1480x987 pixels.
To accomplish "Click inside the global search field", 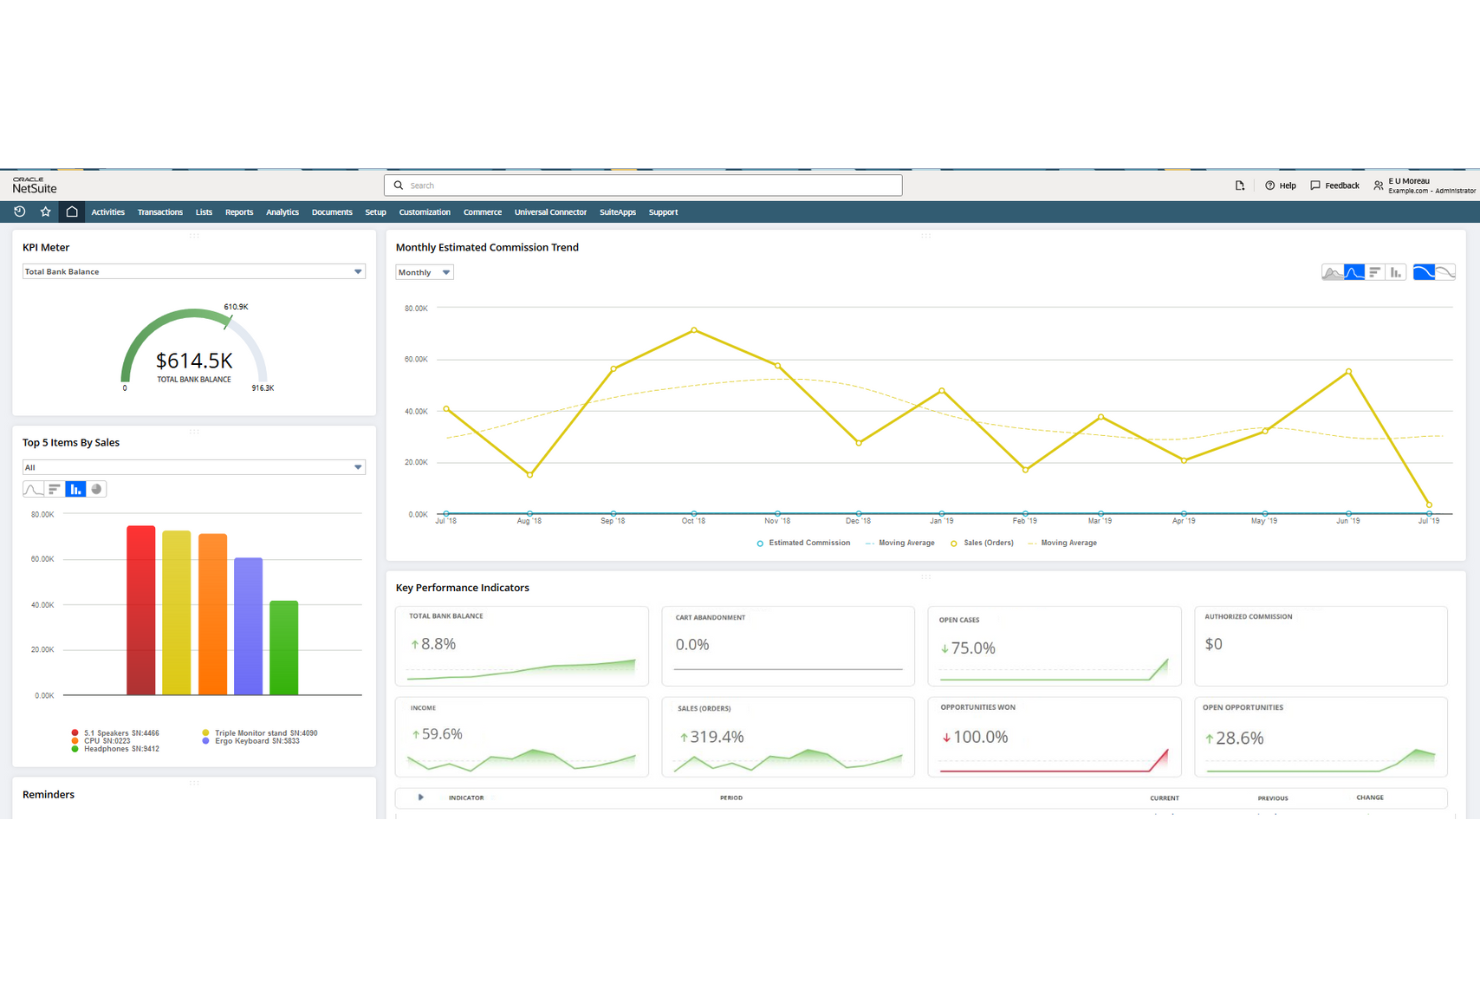I will point(642,185).
